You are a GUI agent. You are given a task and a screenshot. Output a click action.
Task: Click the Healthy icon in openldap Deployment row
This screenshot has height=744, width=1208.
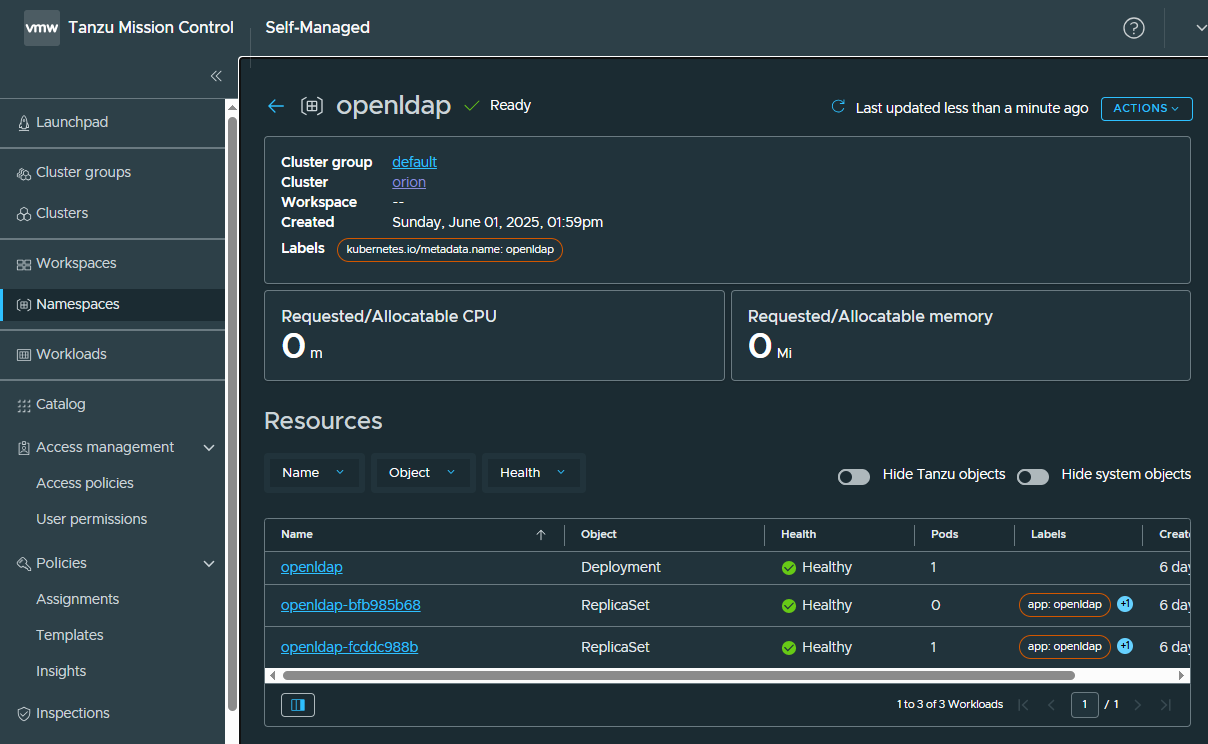[788, 568]
